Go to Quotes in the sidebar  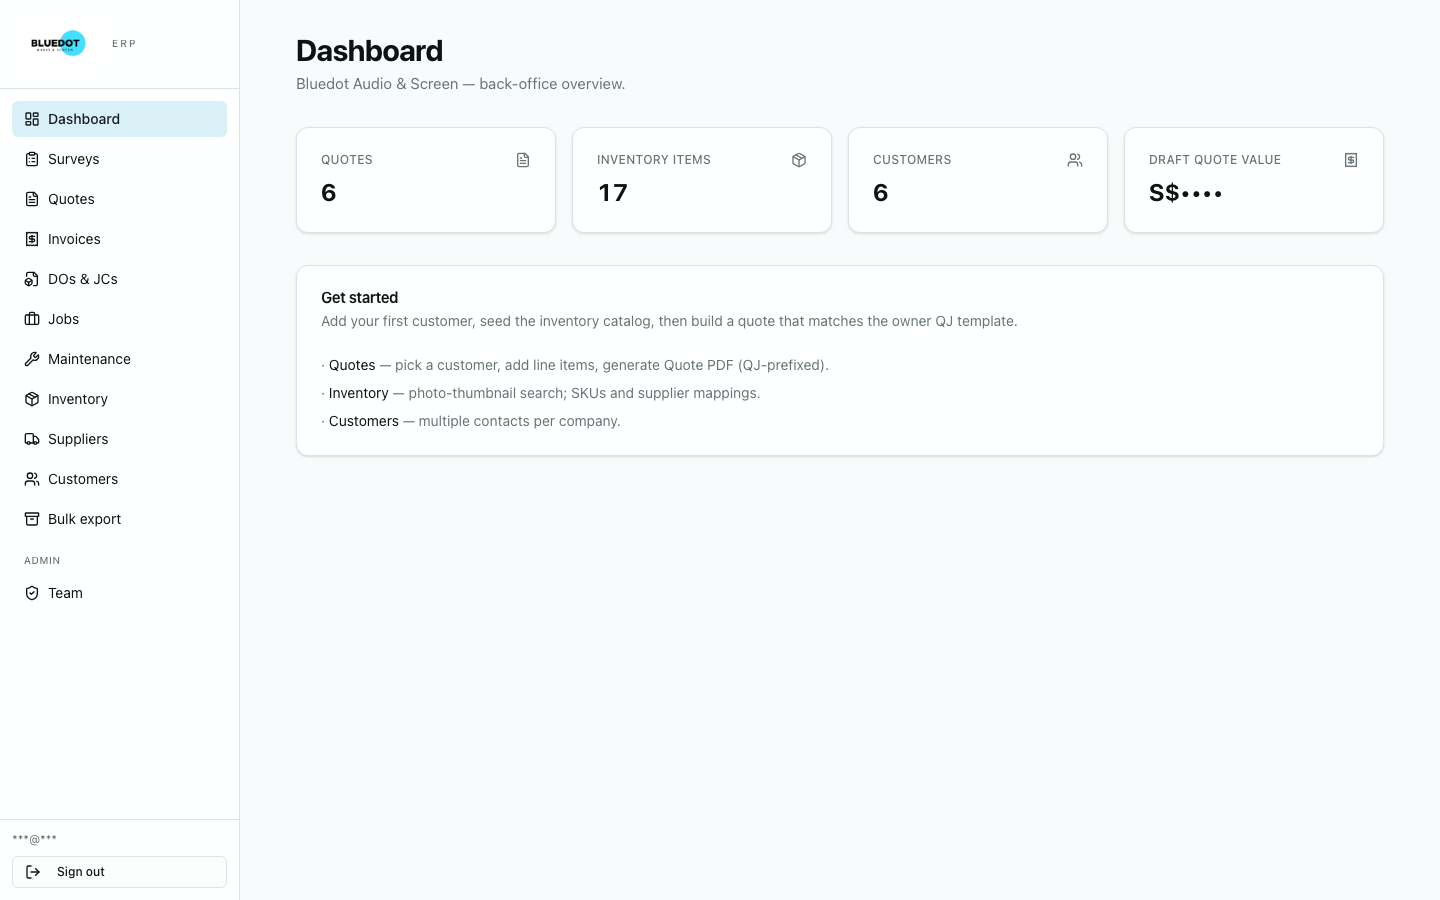point(119,199)
